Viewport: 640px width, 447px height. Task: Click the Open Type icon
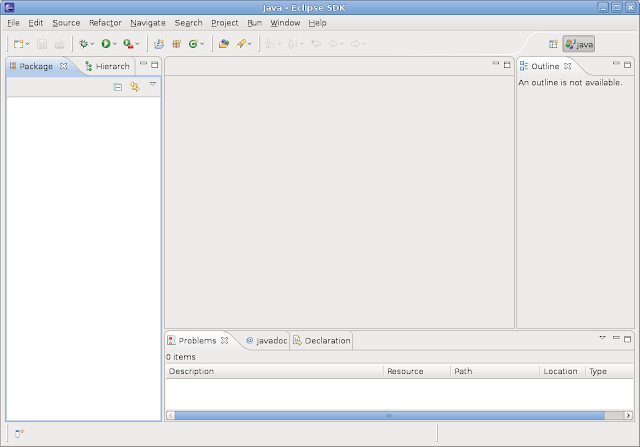[224, 44]
